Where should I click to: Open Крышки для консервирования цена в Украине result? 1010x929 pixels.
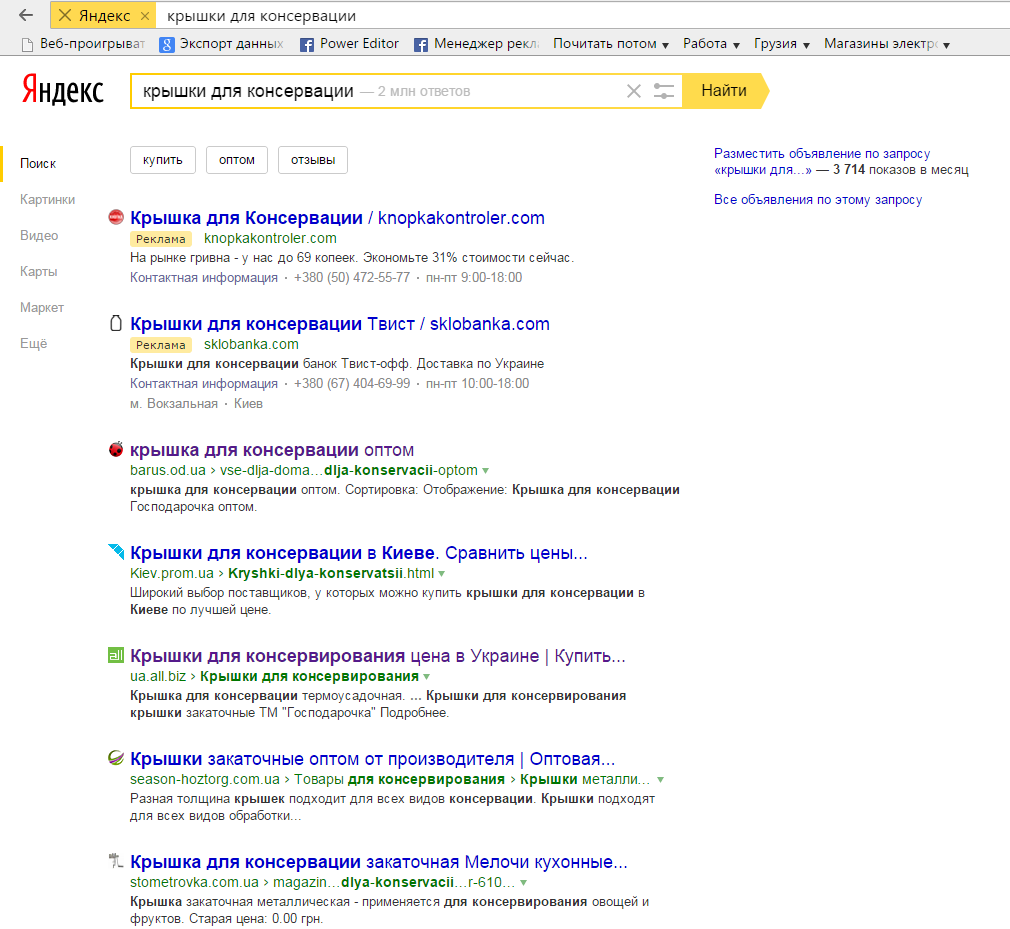(x=377, y=656)
